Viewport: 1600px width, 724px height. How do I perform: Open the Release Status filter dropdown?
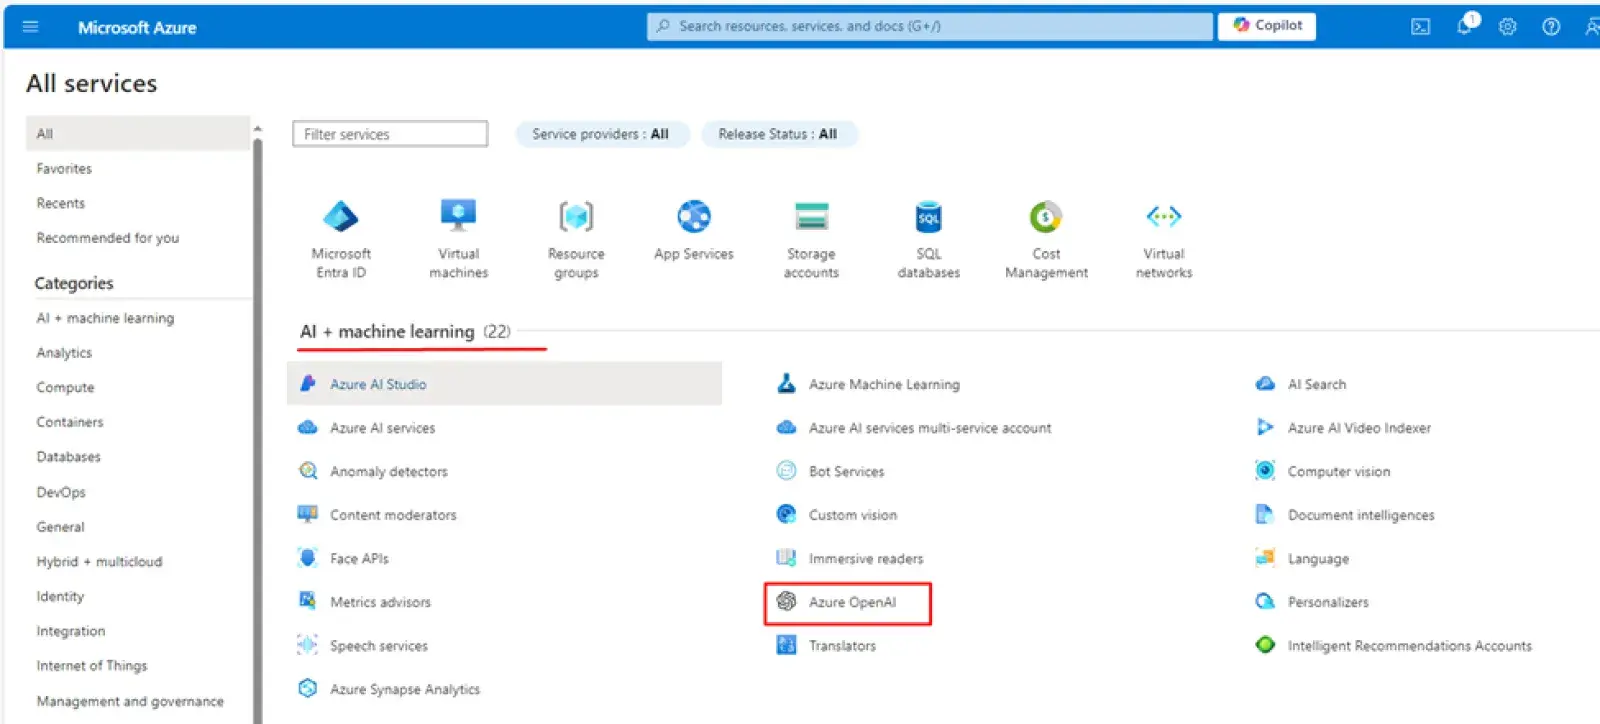(x=778, y=134)
